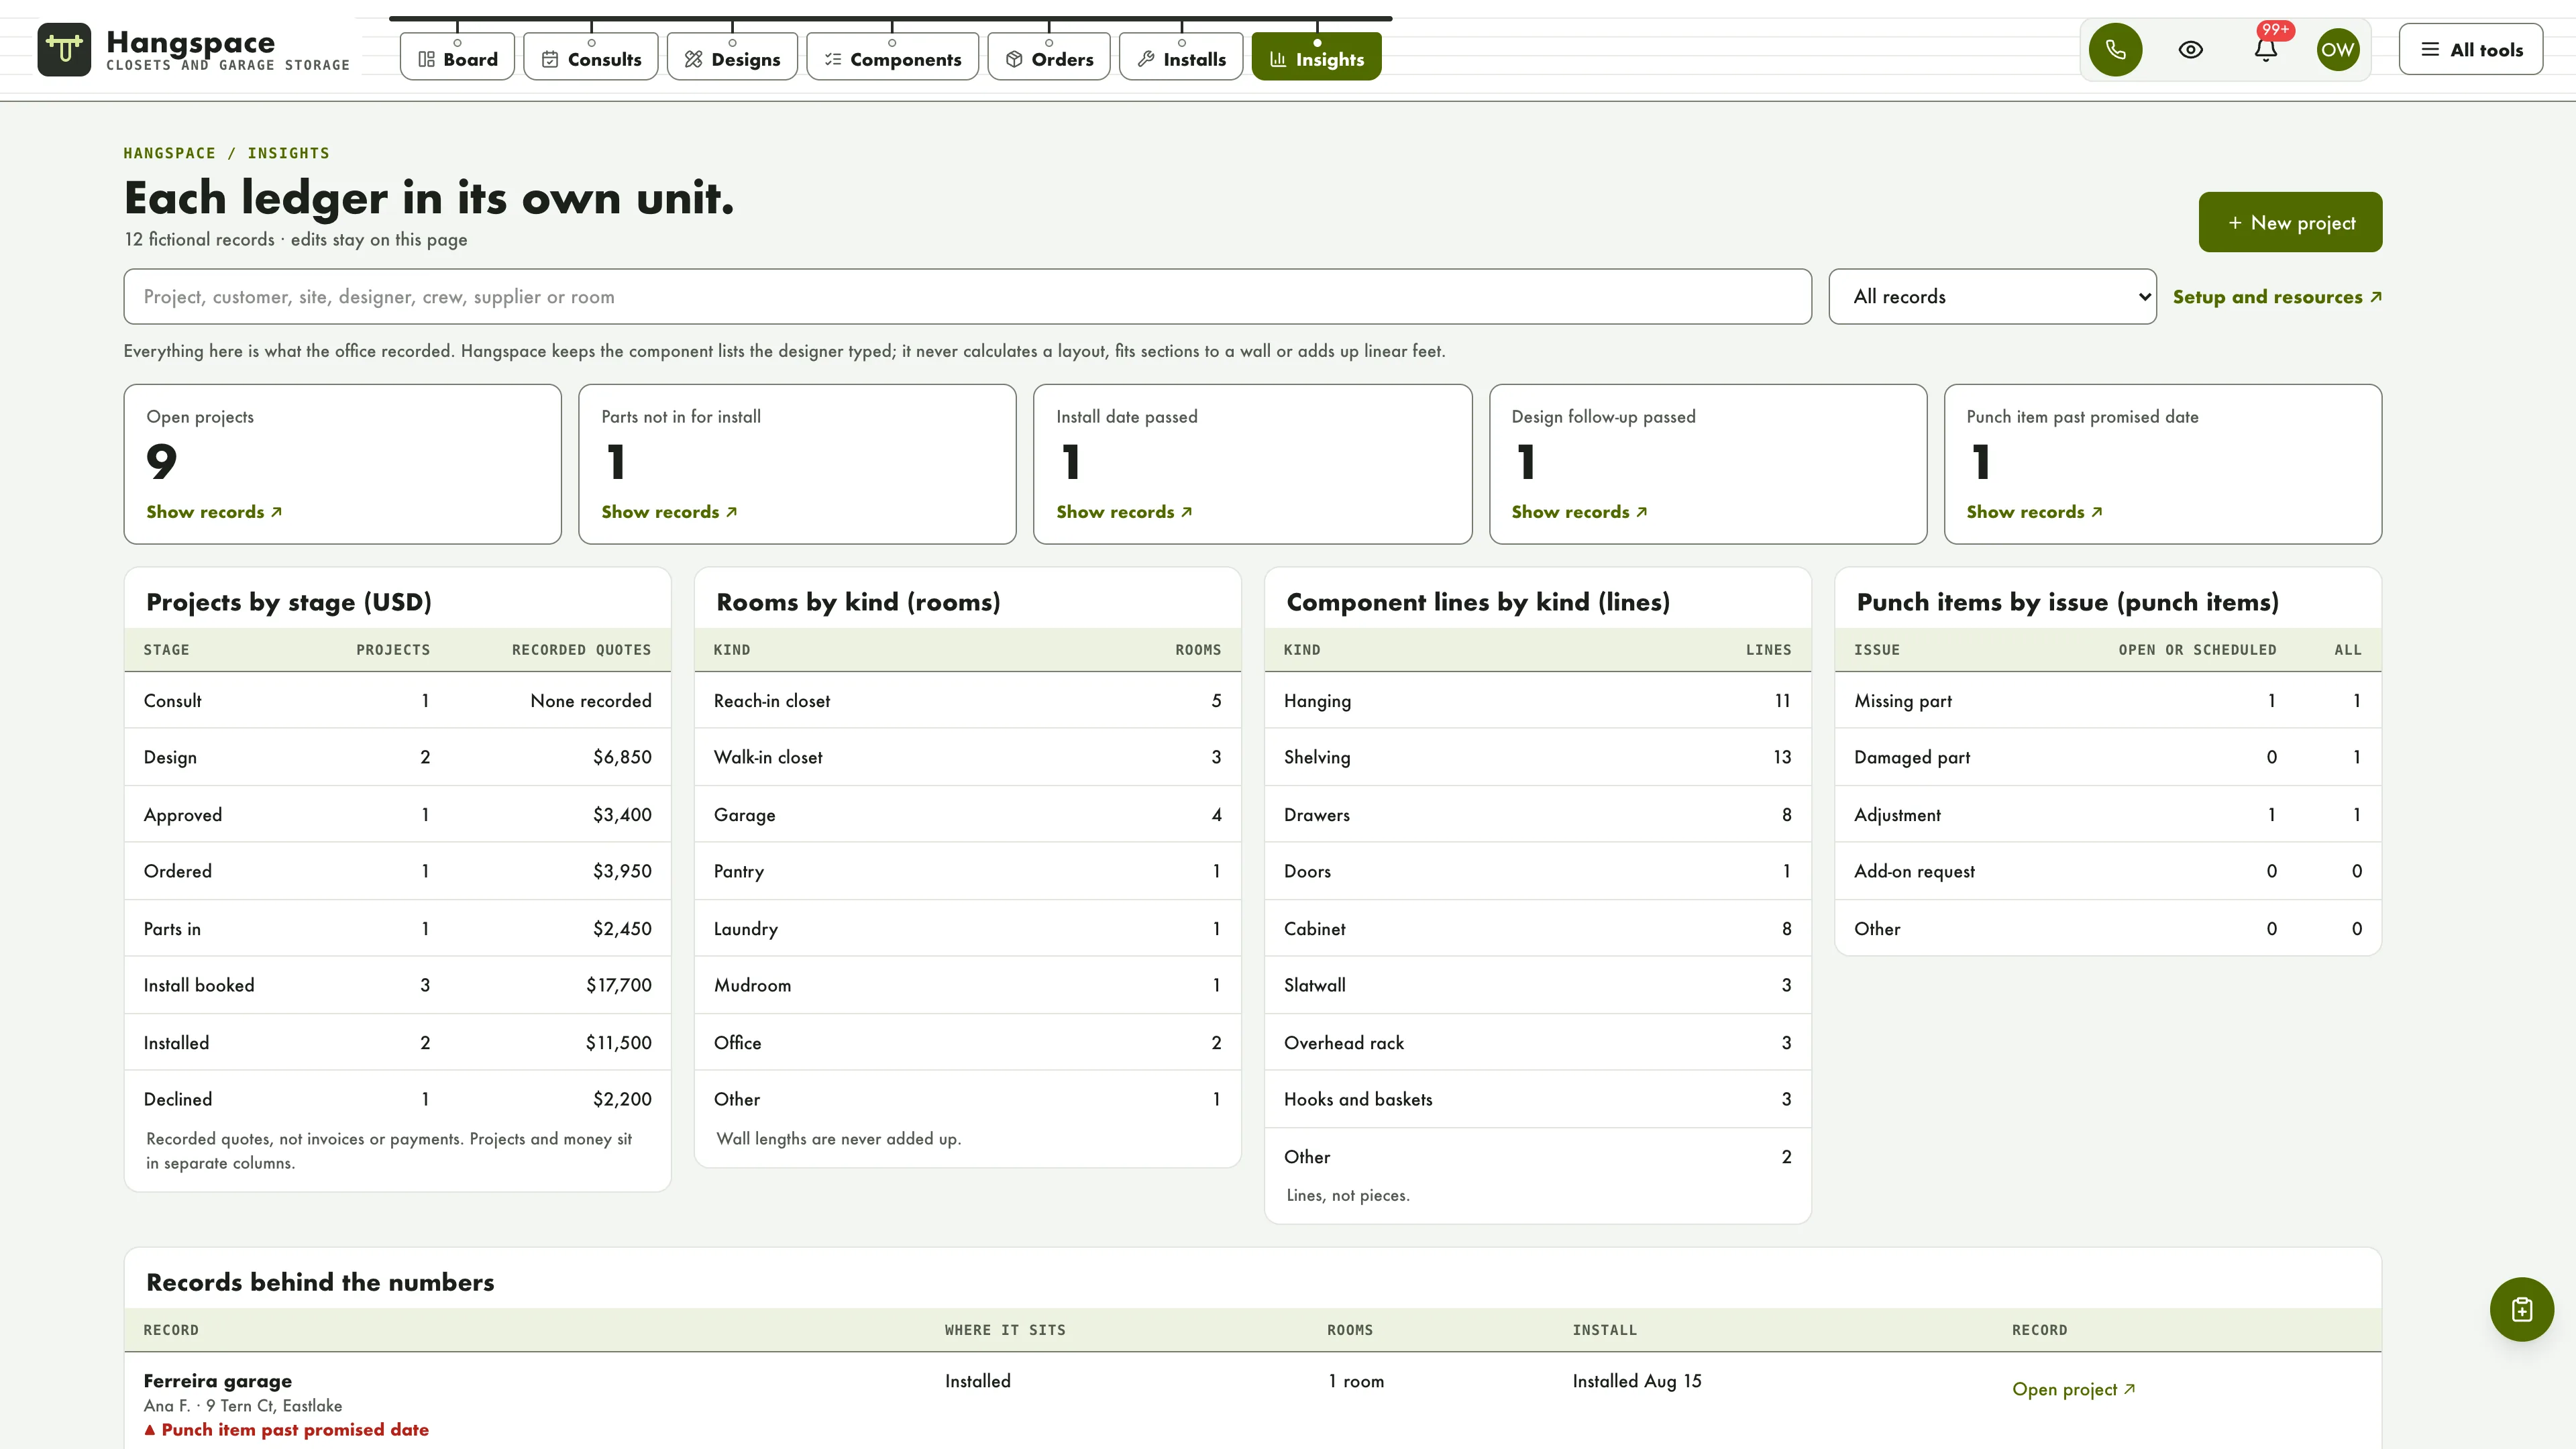Click the floating clipboard button bottom right
Screen dimensions: 2576x1449
(x=2521, y=1309)
